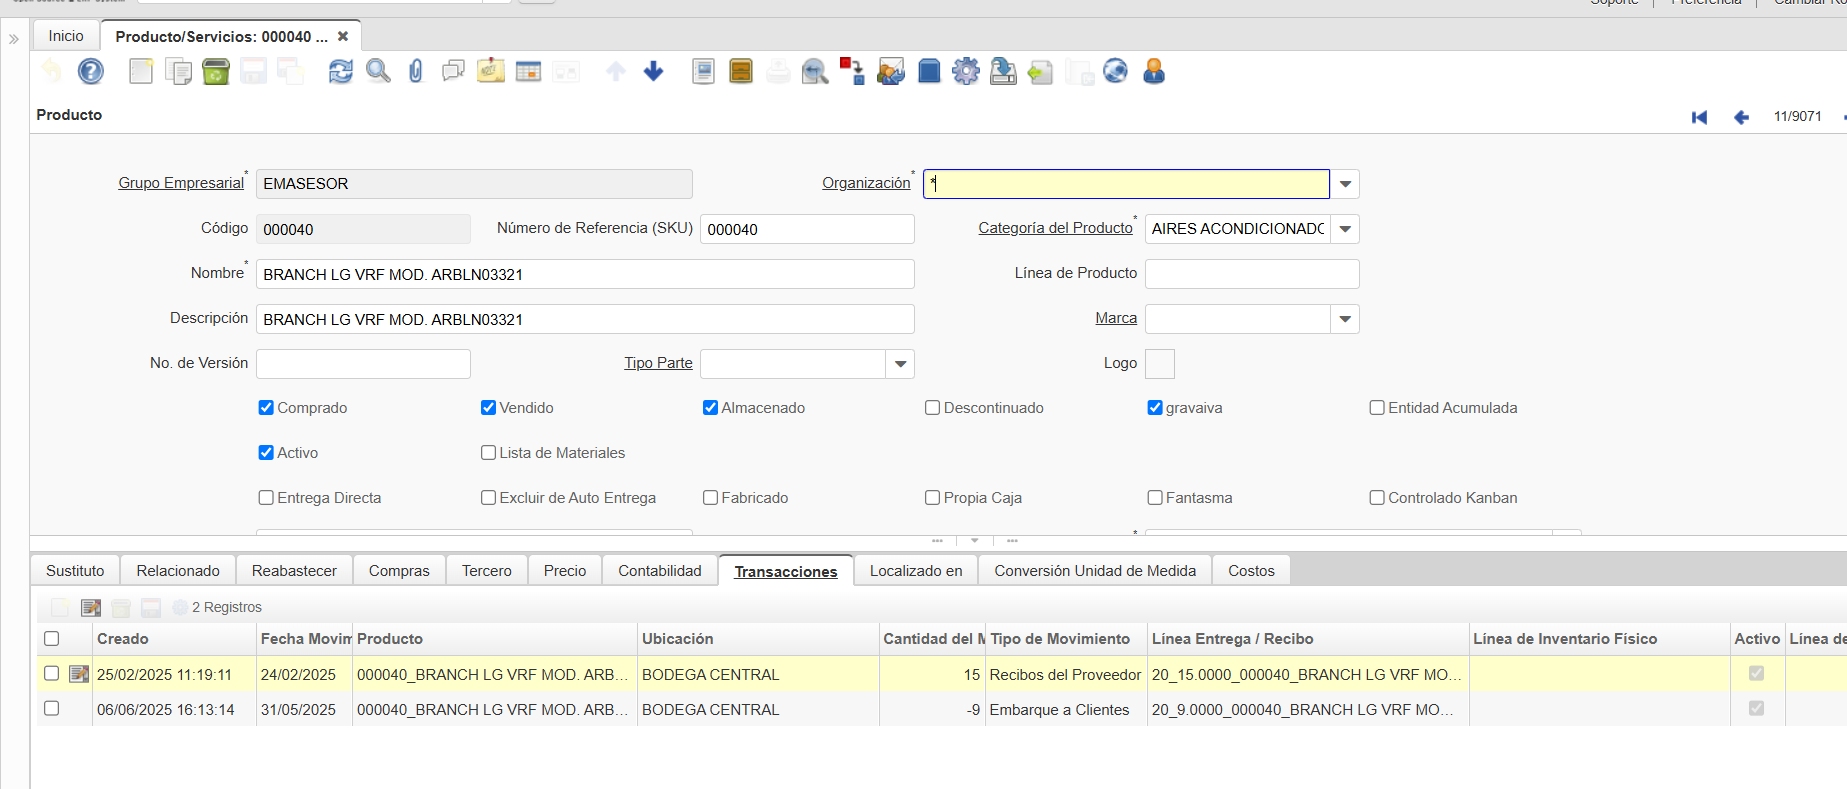Toggle the Lista de Materiales checkbox
1847x789 pixels.
pos(489,453)
